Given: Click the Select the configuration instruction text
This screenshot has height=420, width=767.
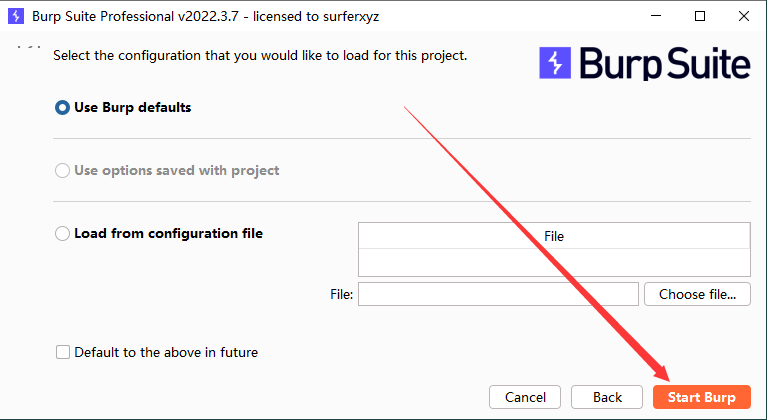Looking at the screenshot, I should (259, 55).
